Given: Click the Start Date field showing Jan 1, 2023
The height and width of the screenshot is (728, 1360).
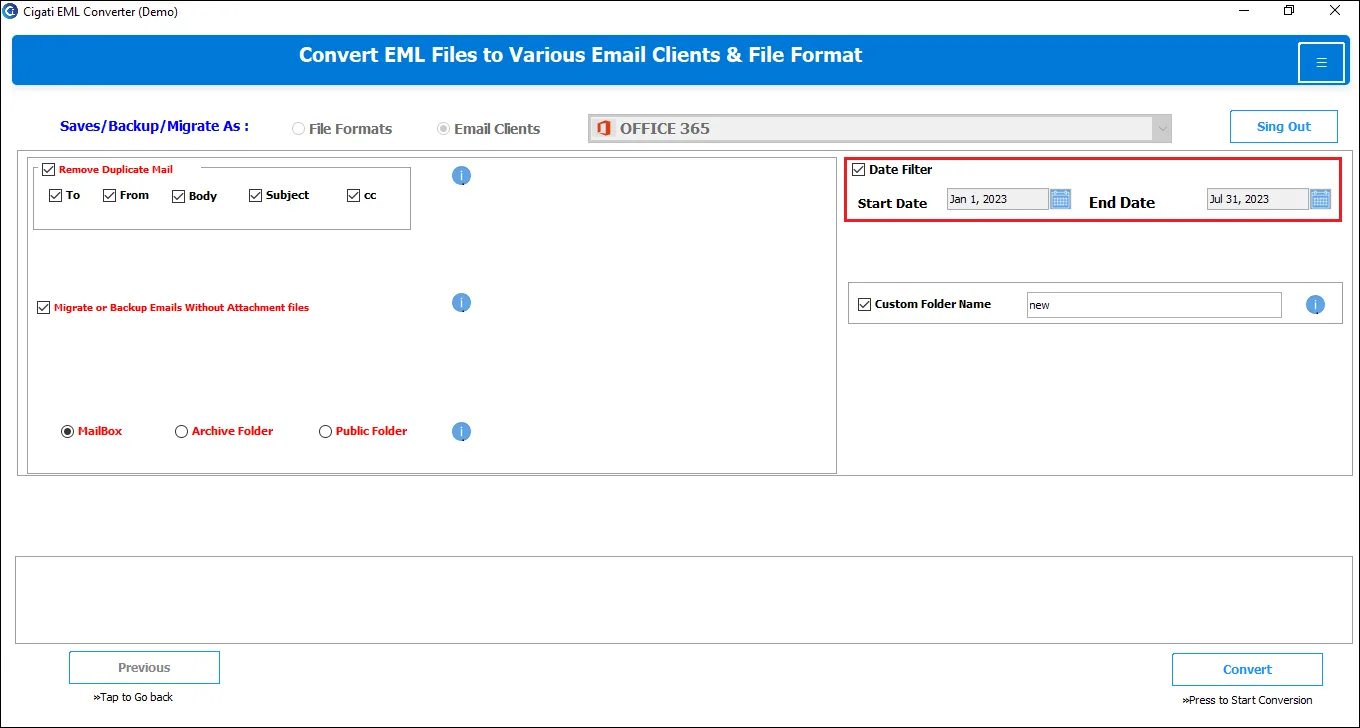Looking at the screenshot, I should [x=998, y=199].
